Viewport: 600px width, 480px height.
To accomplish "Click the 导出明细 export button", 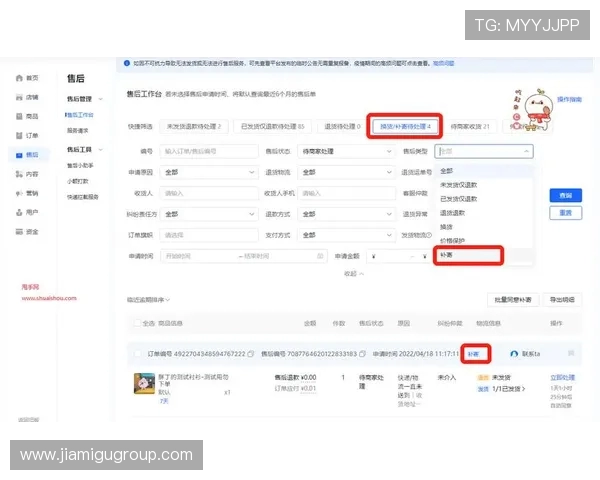I will click(x=562, y=300).
